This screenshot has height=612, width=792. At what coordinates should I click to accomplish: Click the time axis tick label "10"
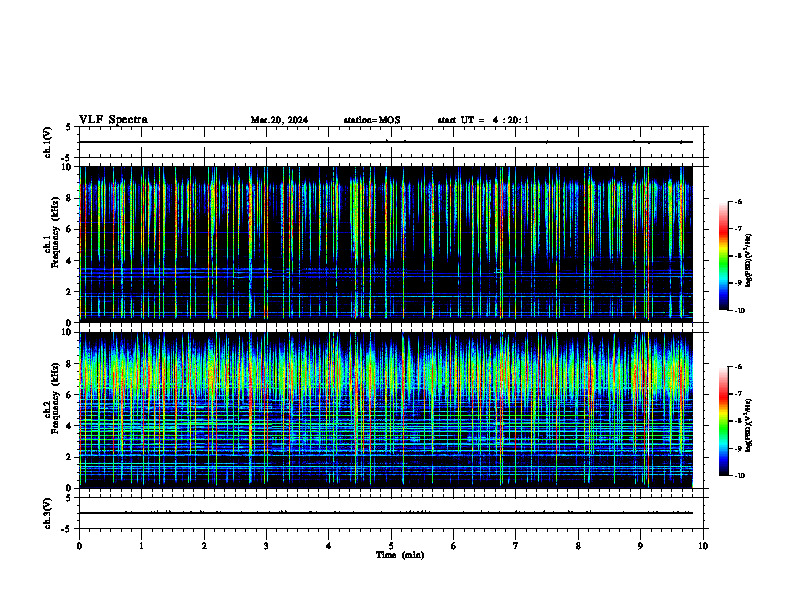pos(703,546)
